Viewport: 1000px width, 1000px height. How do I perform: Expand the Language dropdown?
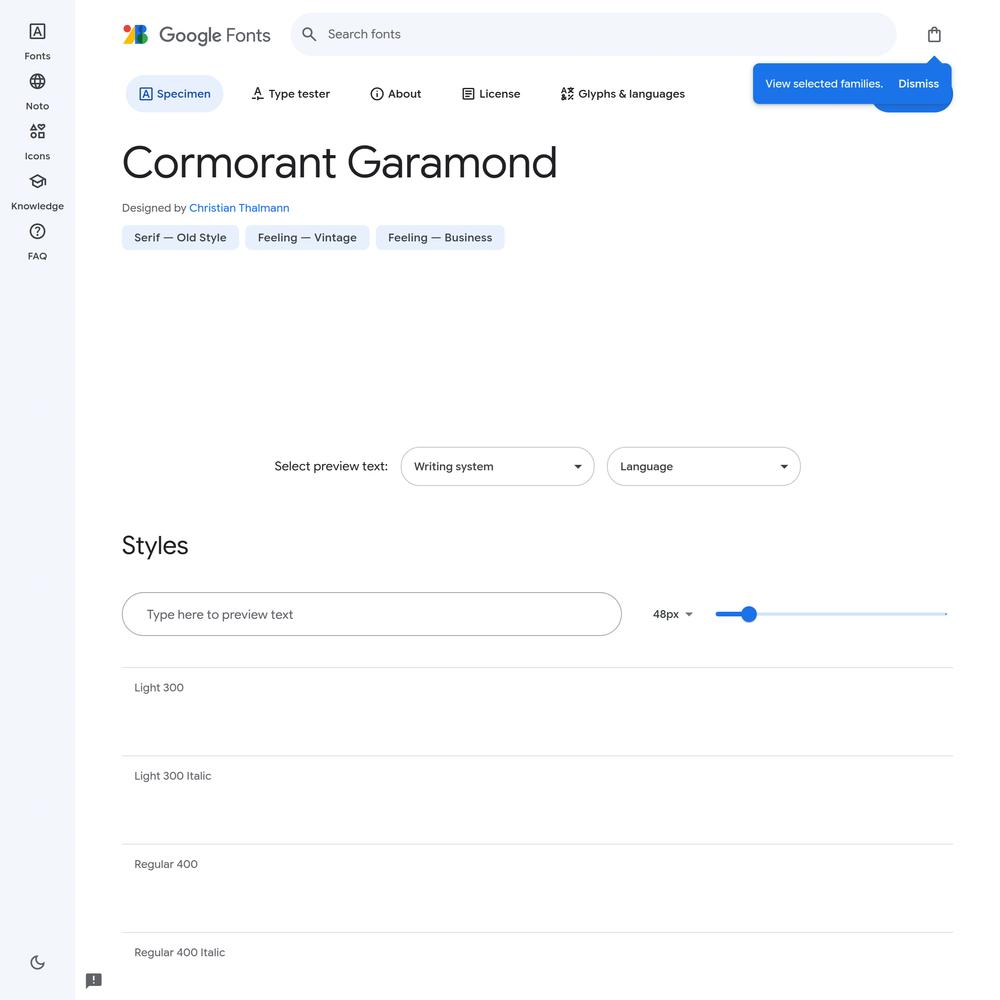point(703,467)
